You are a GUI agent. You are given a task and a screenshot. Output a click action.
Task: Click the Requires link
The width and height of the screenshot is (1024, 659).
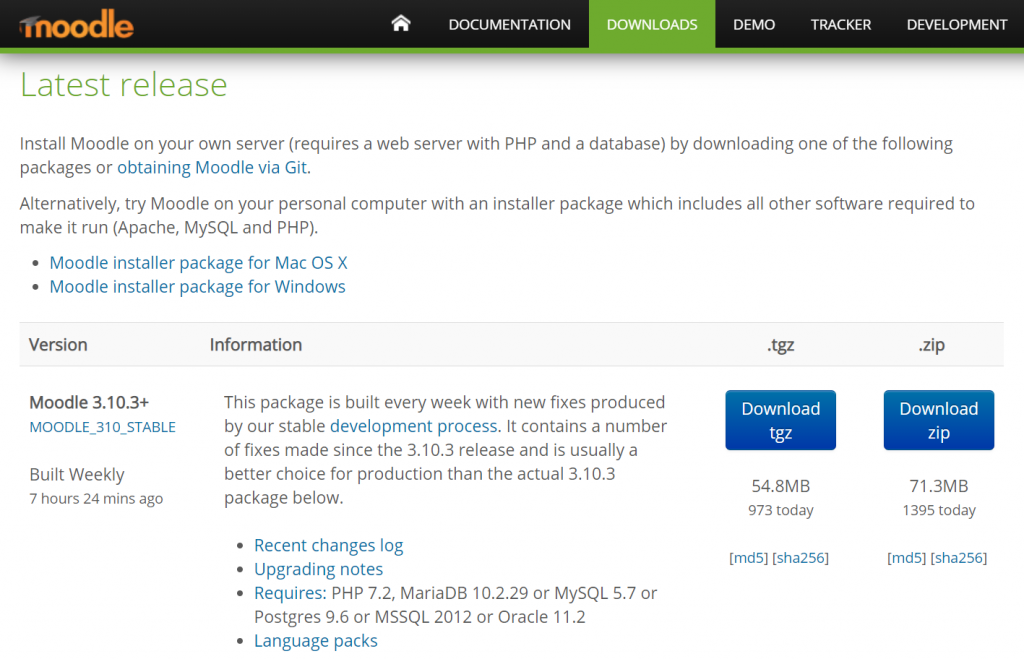click(288, 593)
